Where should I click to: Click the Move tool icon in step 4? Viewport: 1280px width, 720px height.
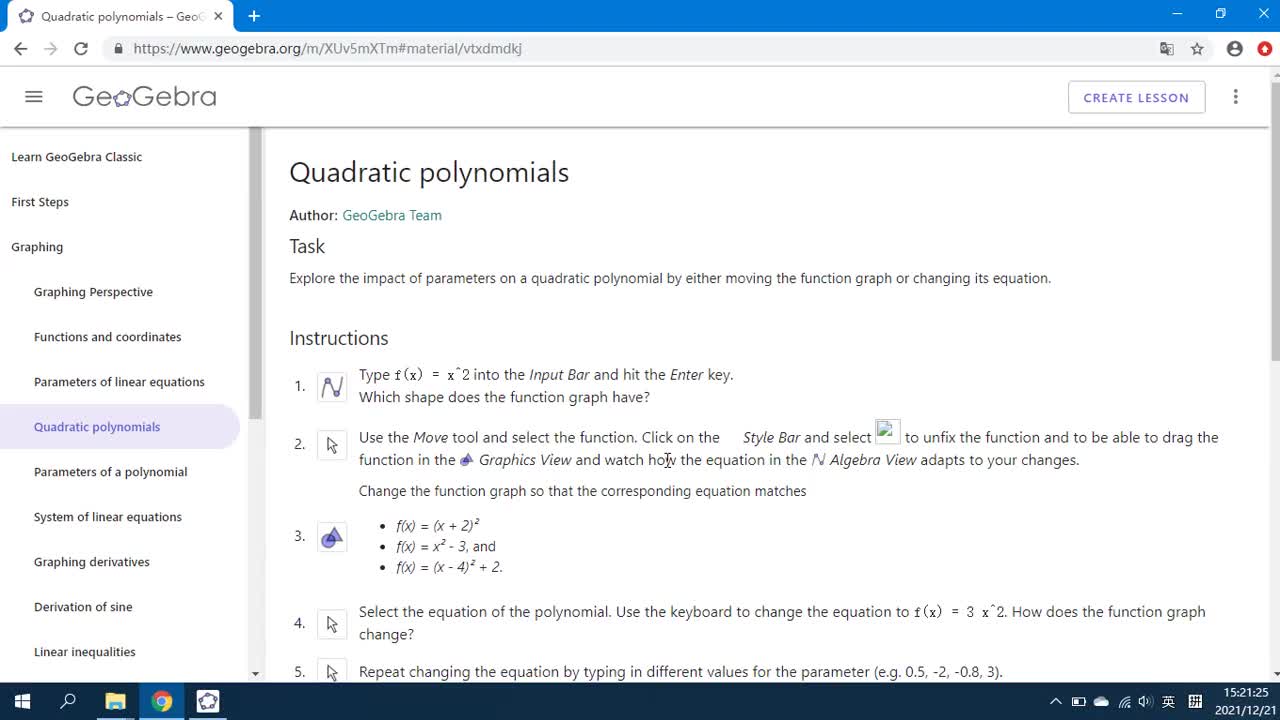tap(332, 624)
